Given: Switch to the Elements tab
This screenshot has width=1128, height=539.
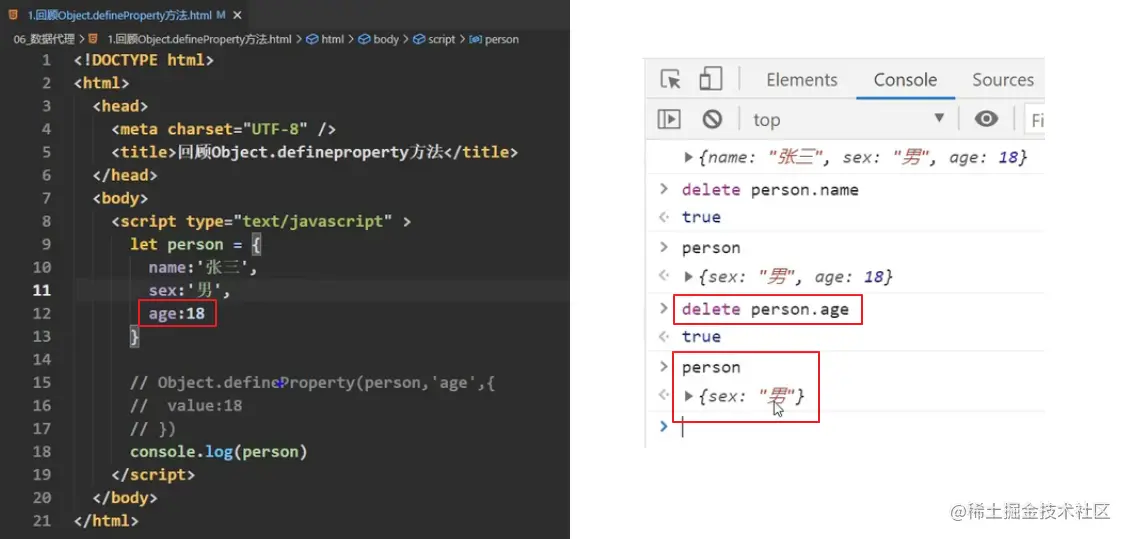Looking at the screenshot, I should [801, 80].
